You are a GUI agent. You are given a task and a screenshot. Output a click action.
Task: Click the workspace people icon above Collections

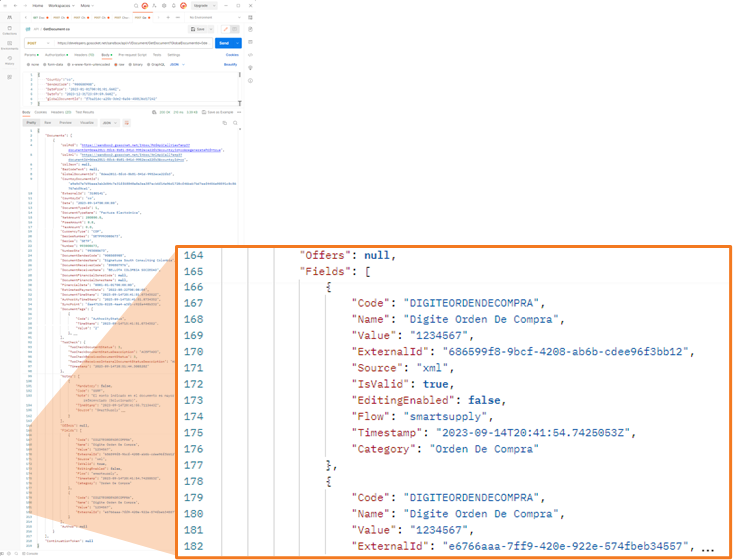10,17
